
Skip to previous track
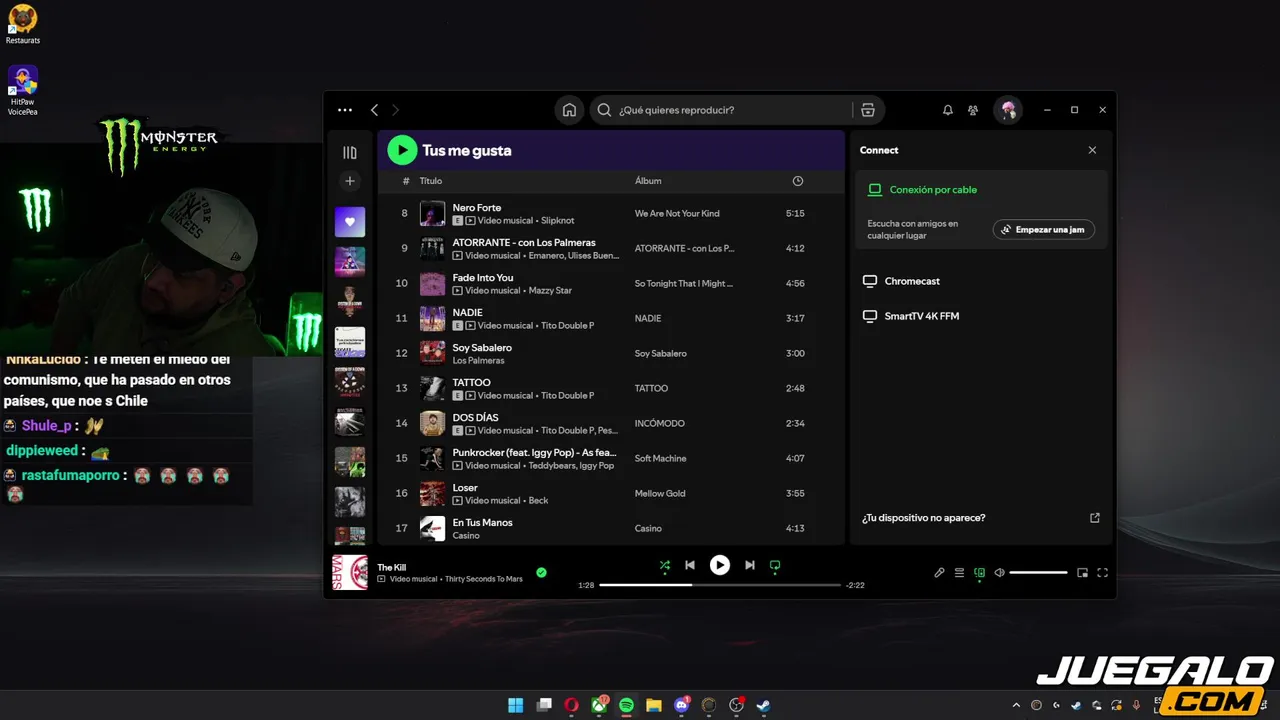tap(690, 565)
